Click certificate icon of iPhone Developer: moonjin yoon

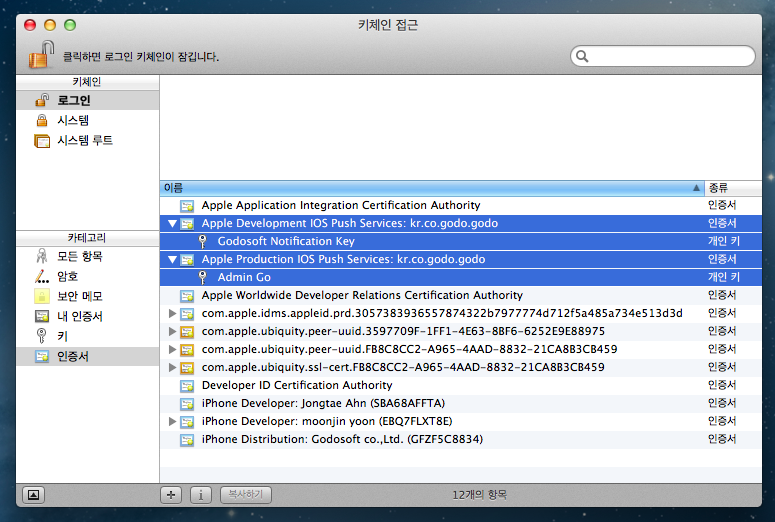pos(187,422)
